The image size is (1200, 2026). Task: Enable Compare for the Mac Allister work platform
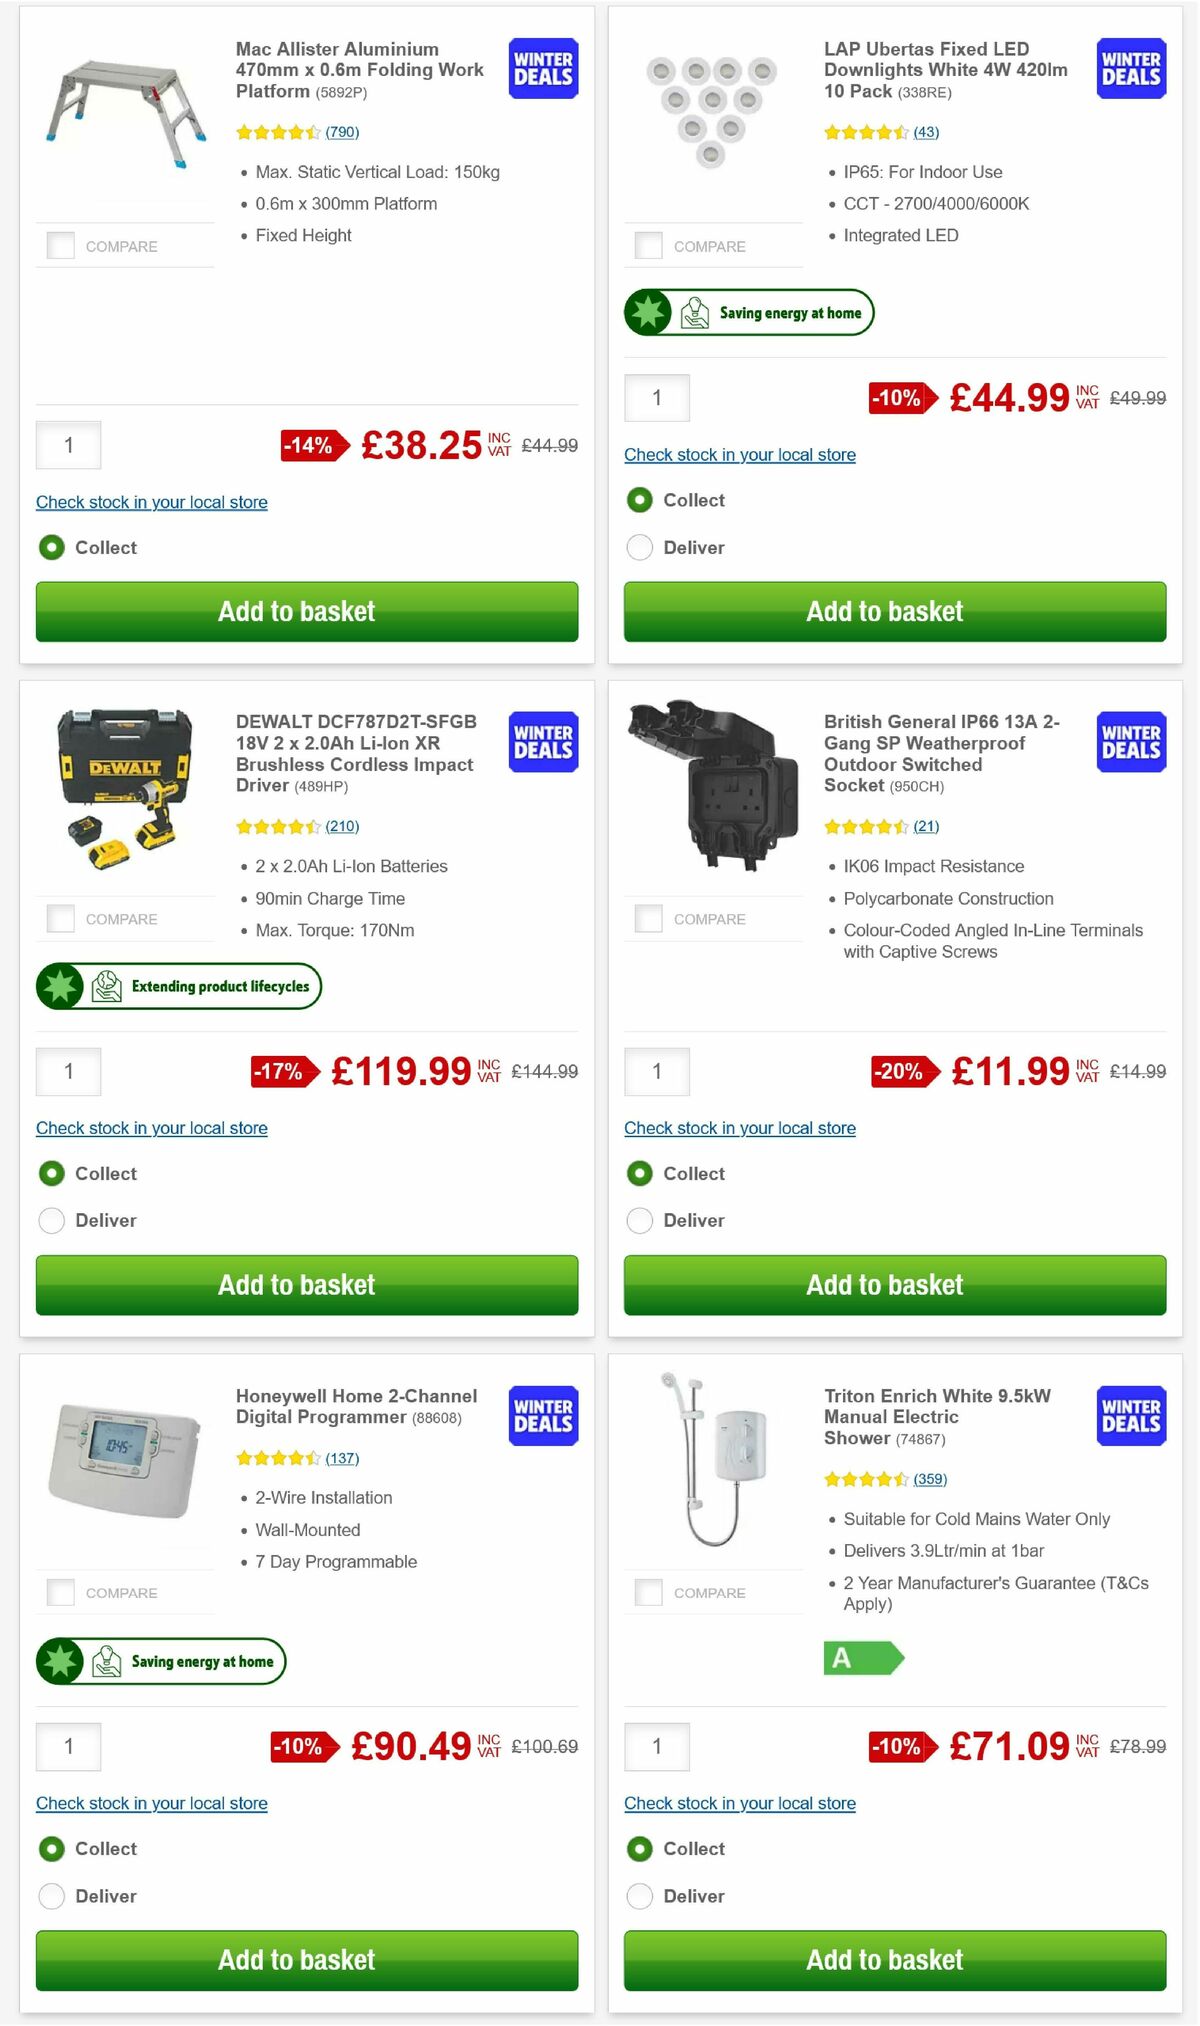pos(61,244)
